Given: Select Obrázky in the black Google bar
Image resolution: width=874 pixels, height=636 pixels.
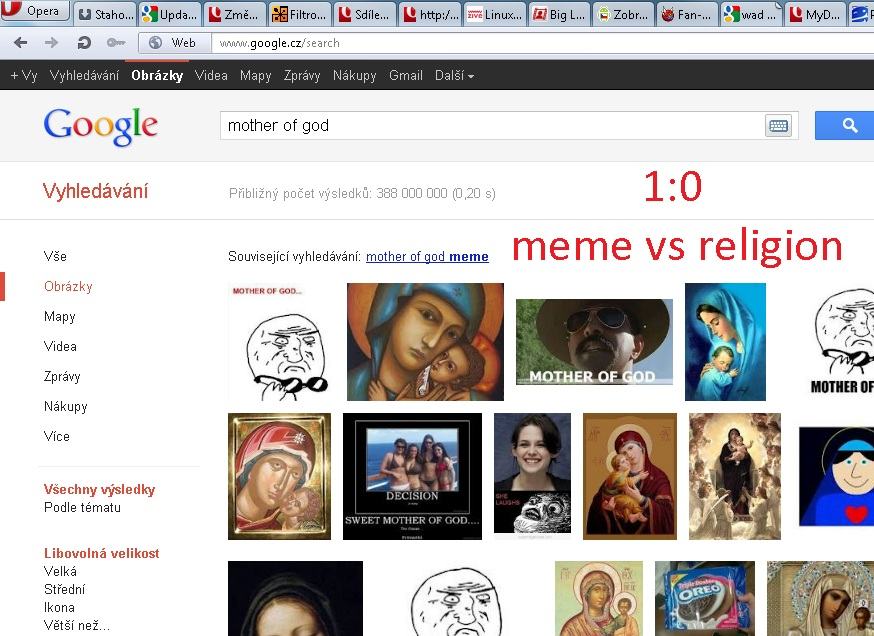Looking at the screenshot, I should pos(157,75).
